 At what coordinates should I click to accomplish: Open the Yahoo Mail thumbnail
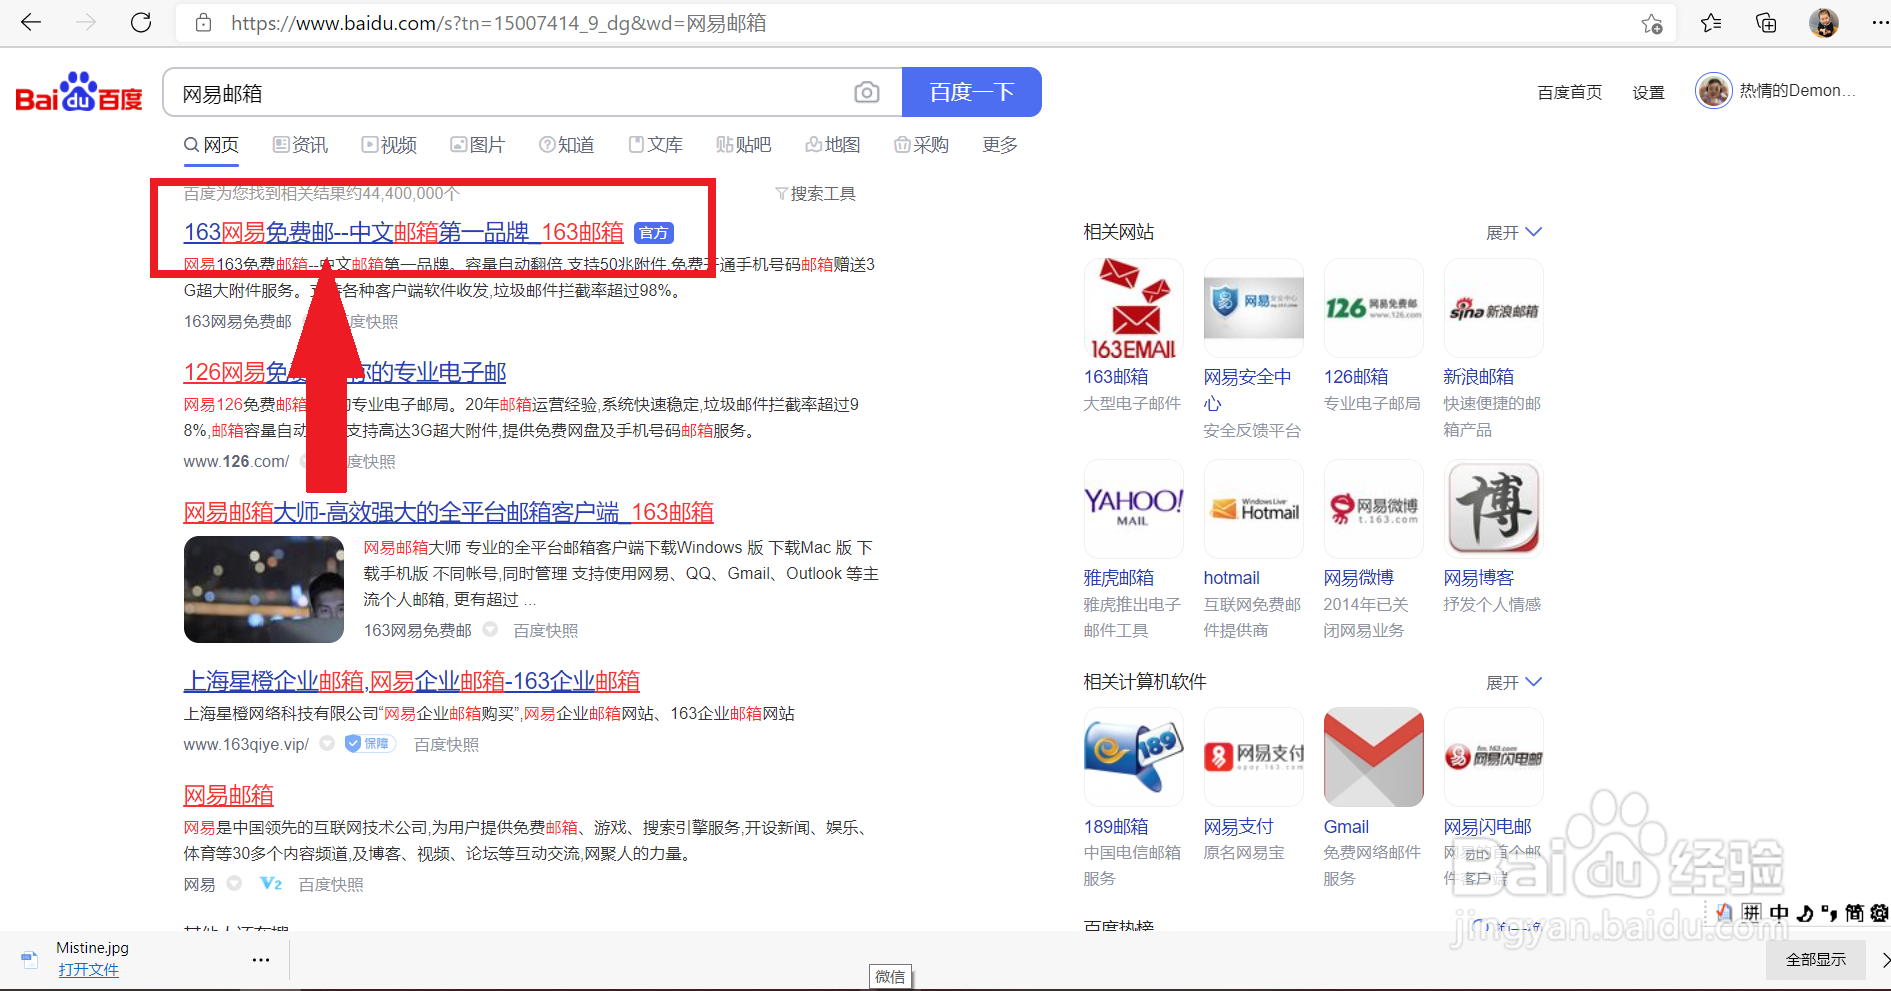tap(1133, 509)
